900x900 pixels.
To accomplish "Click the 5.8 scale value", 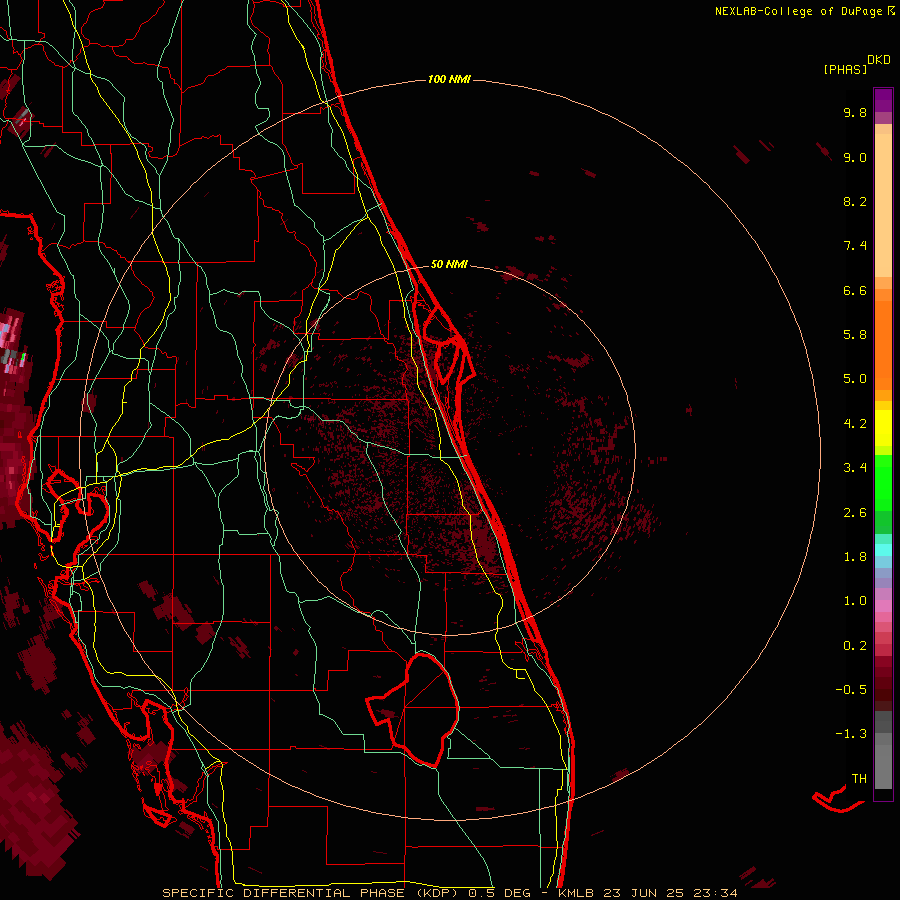I will (855, 335).
